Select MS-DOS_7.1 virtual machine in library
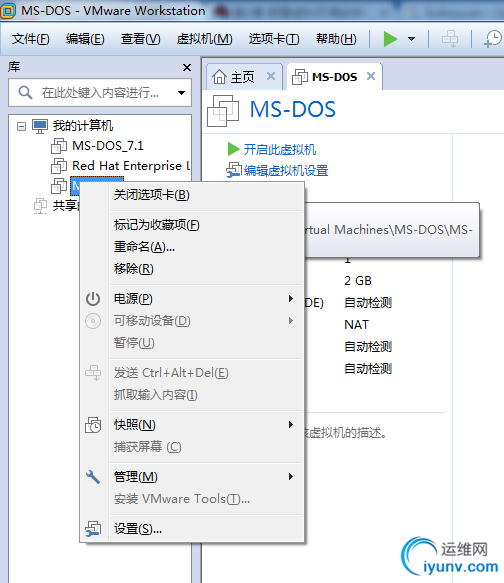This screenshot has height=583, width=504. tap(108, 145)
